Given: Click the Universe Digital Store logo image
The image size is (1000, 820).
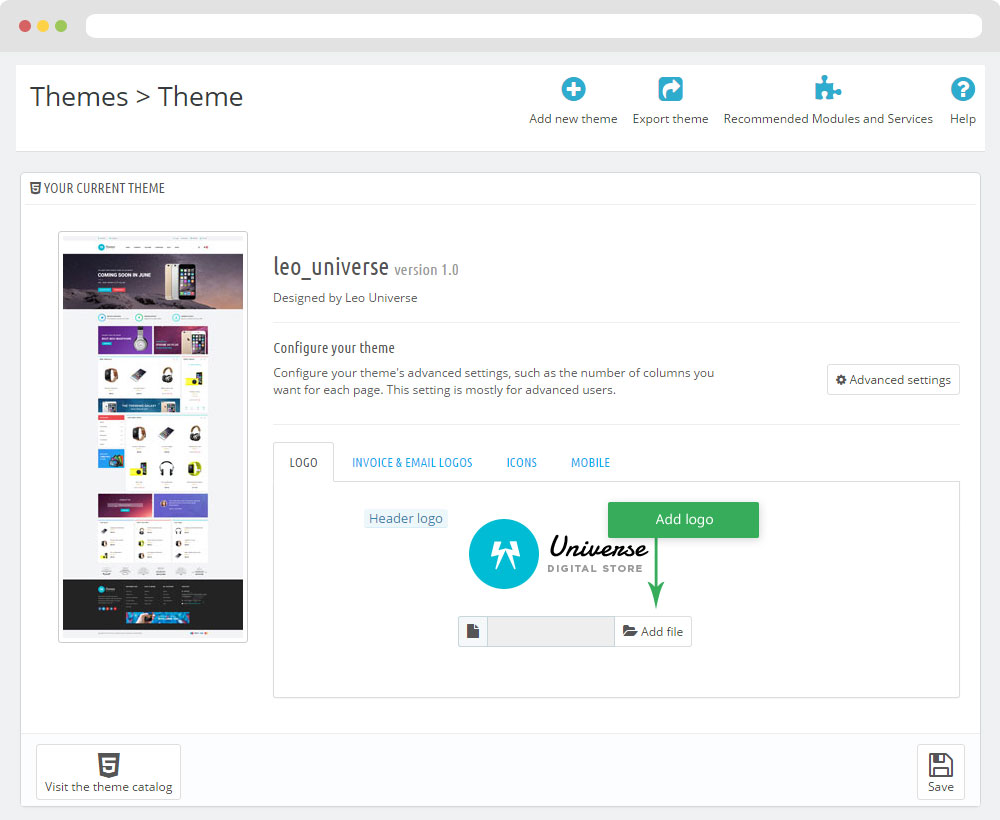Looking at the screenshot, I should (558, 553).
